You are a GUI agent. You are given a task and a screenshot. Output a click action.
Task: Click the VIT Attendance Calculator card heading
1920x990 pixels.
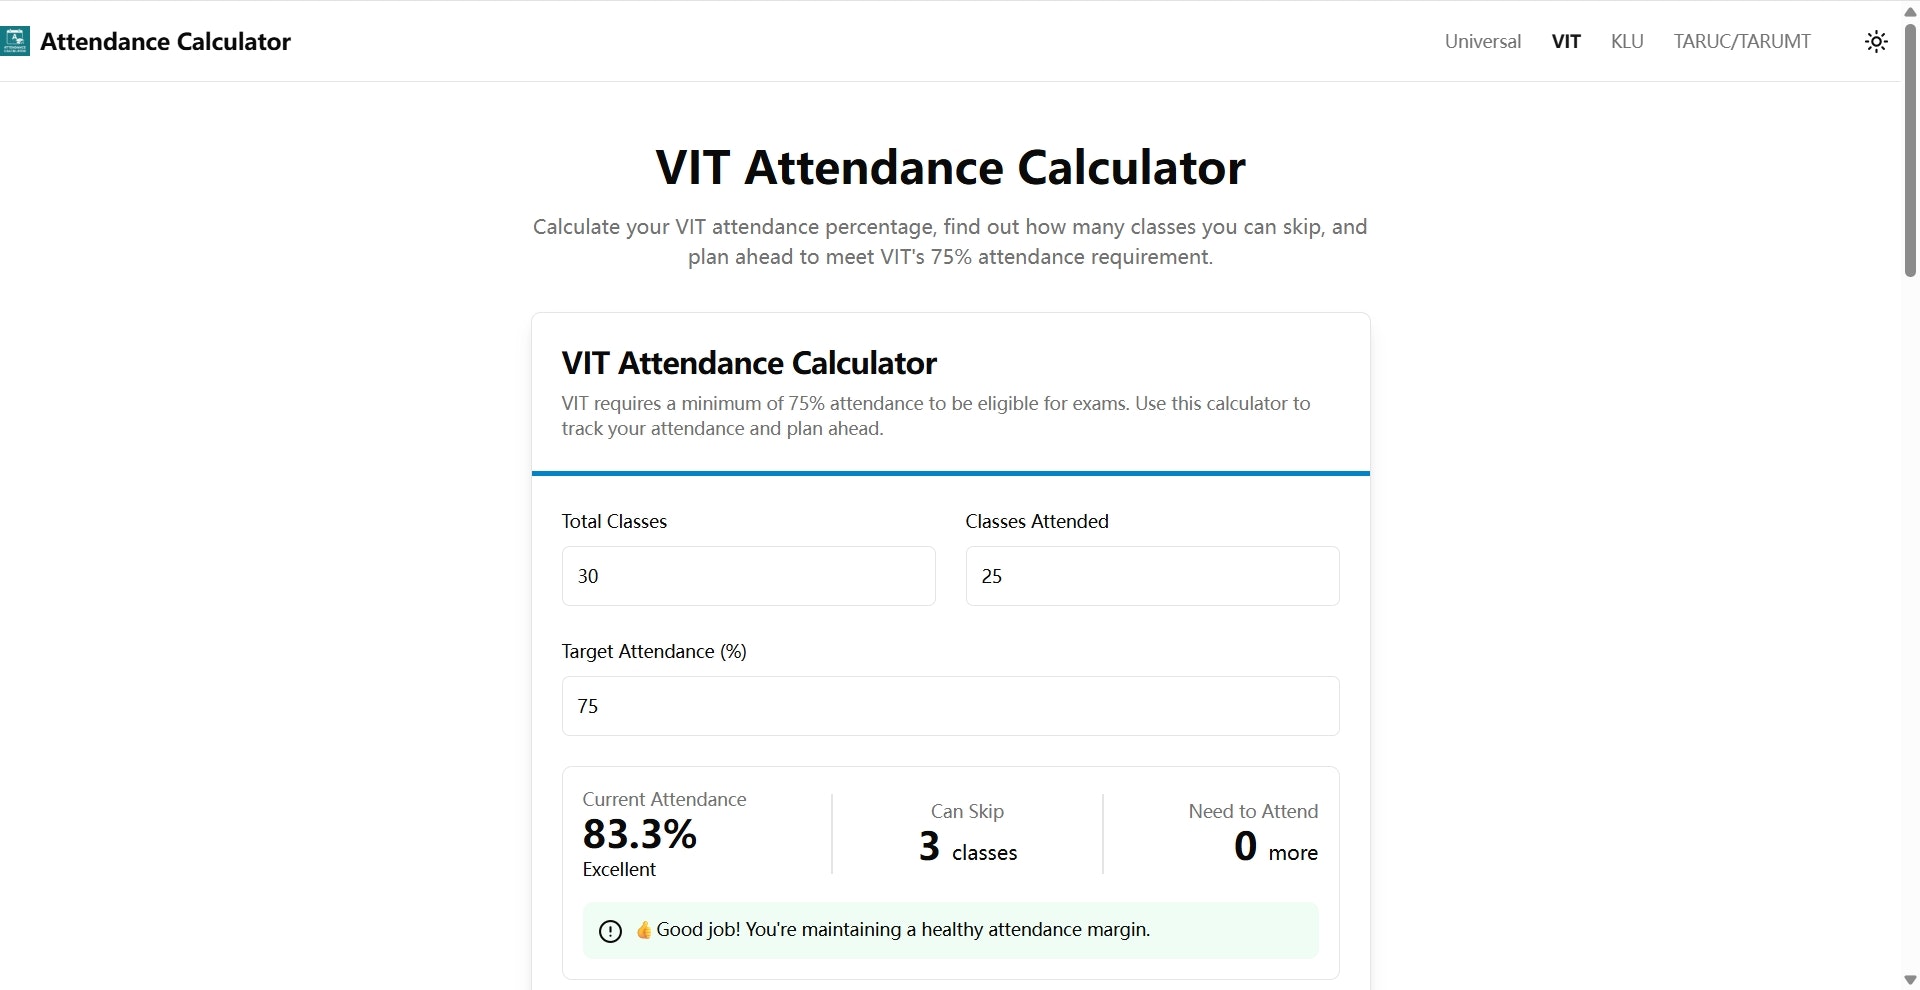(749, 363)
